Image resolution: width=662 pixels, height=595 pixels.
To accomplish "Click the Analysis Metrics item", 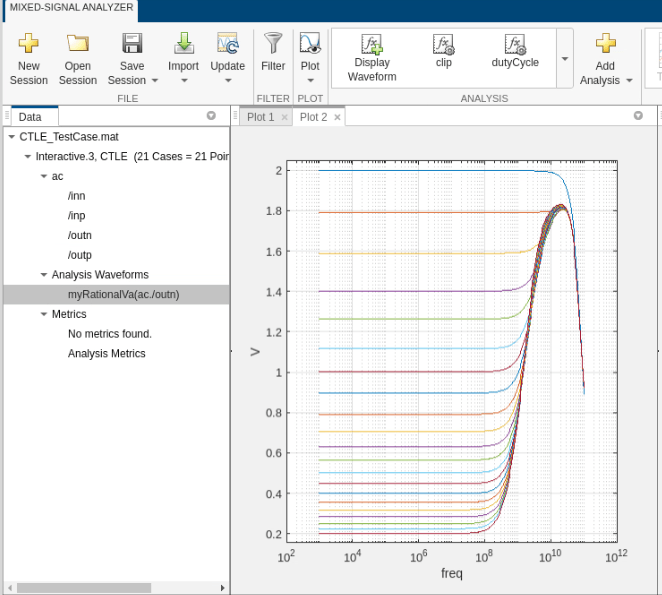I will (x=106, y=354).
